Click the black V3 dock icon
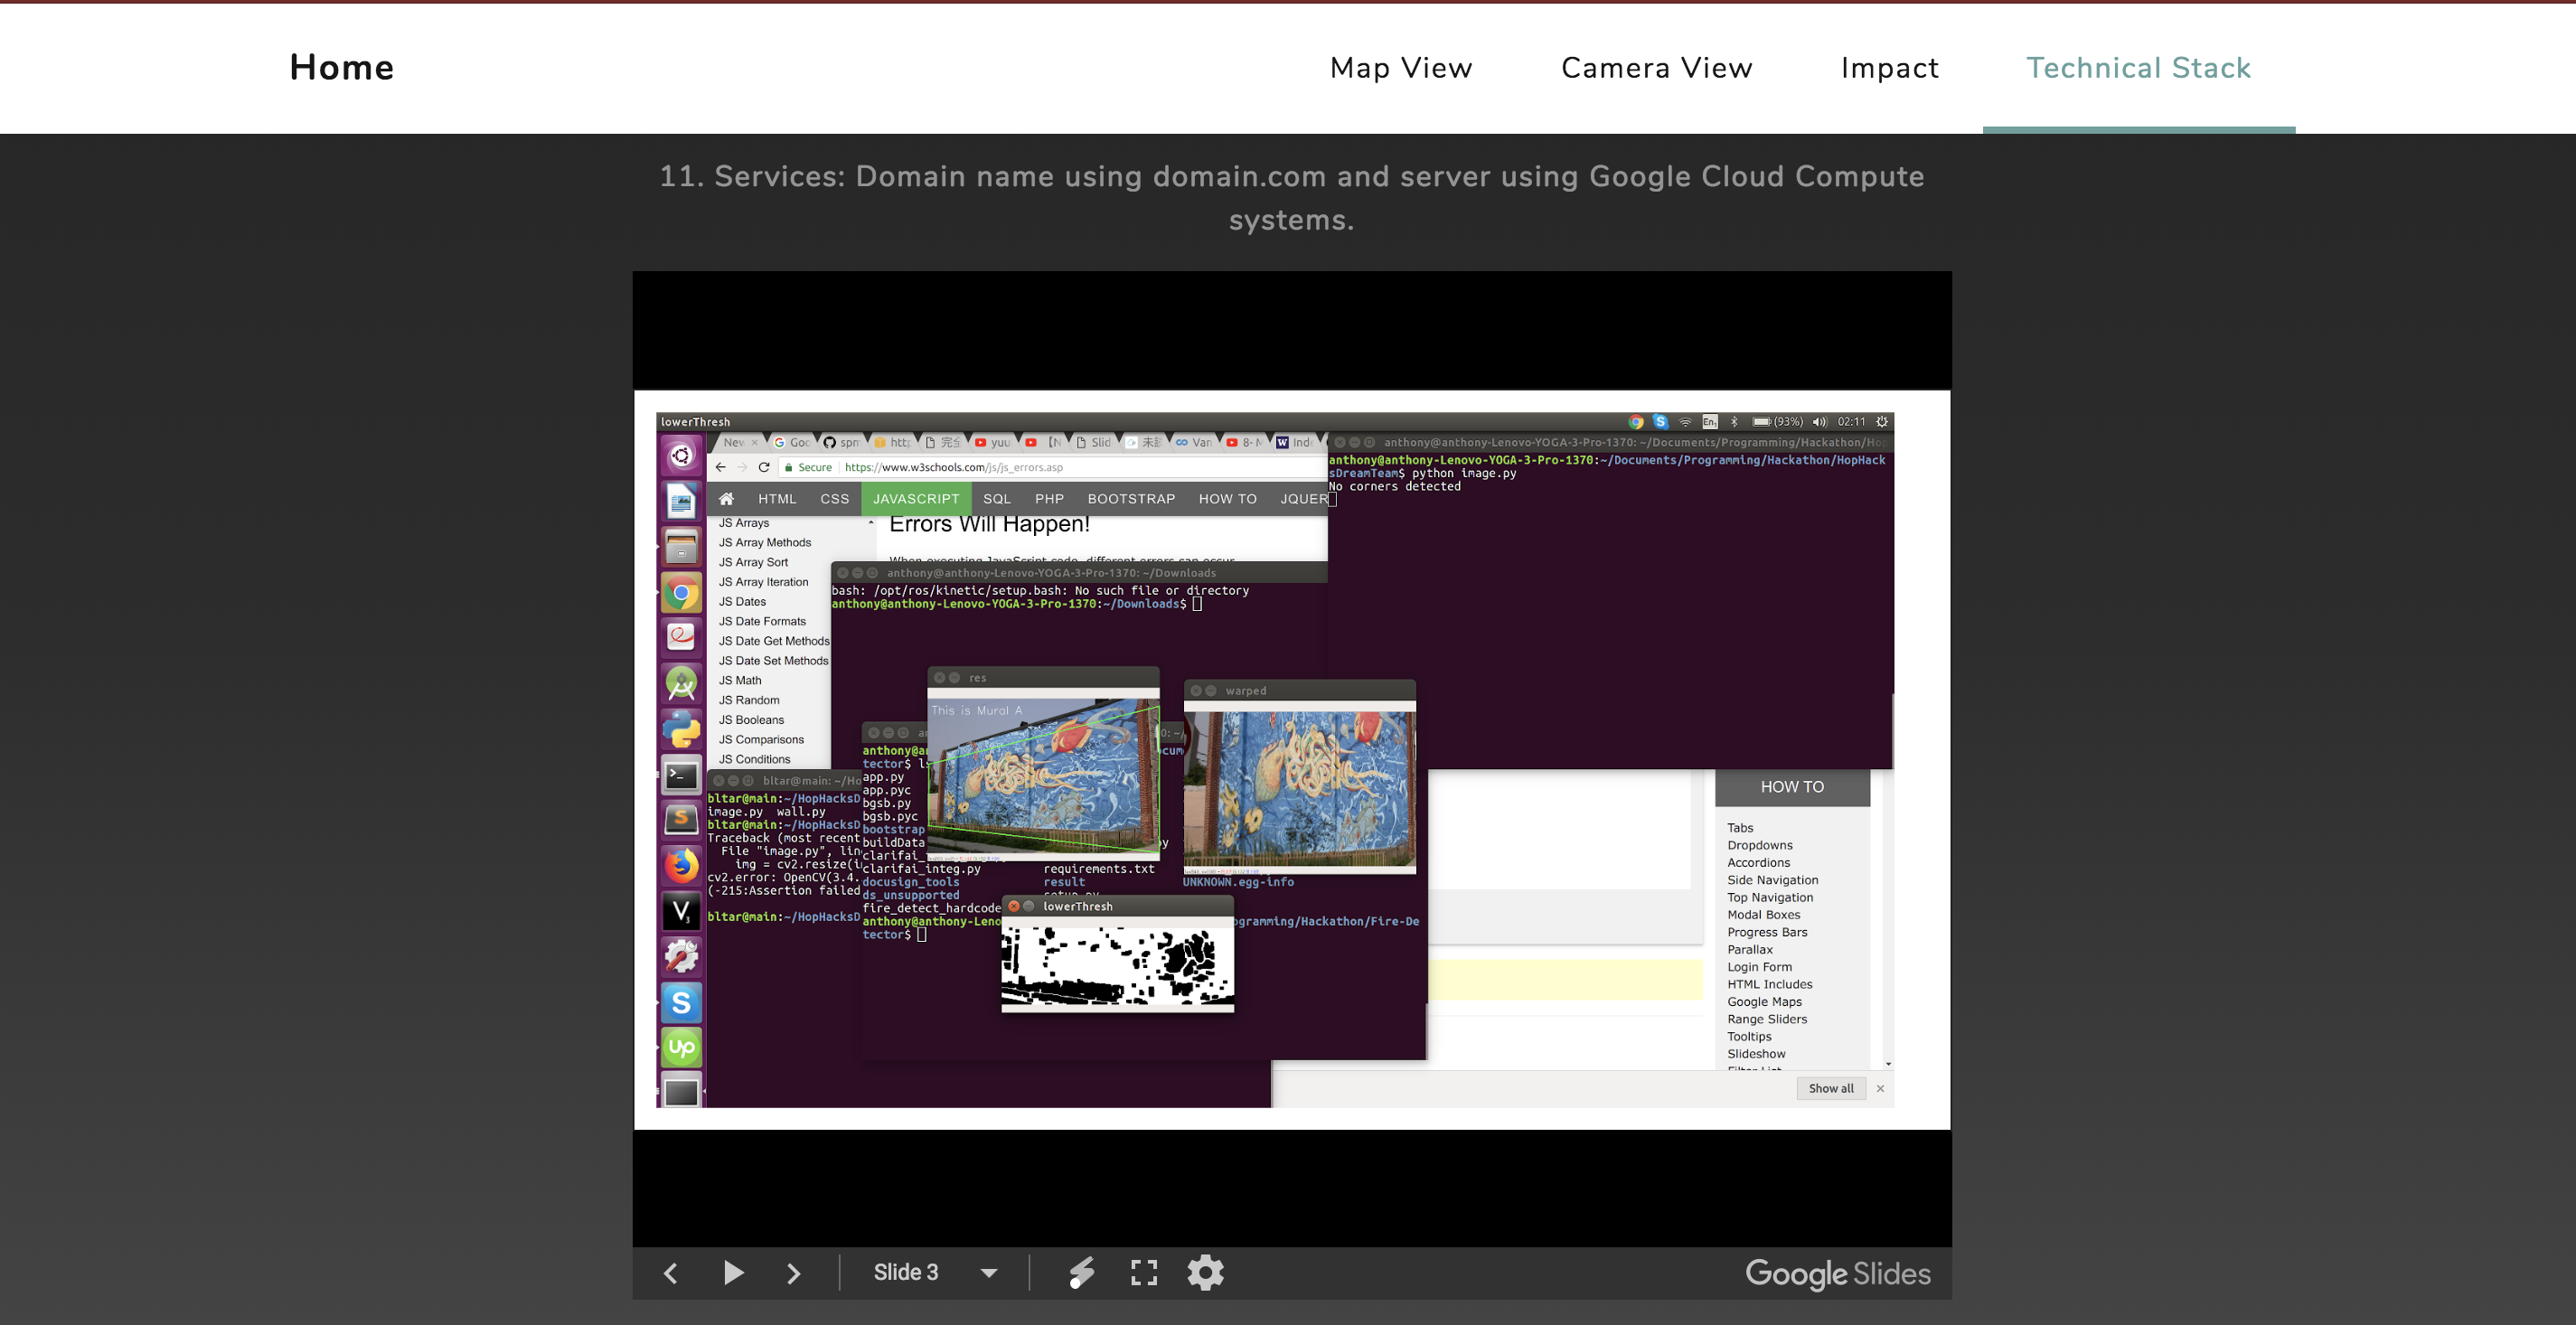Image resolution: width=2576 pixels, height=1325 pixels. (x=681, y=911)
